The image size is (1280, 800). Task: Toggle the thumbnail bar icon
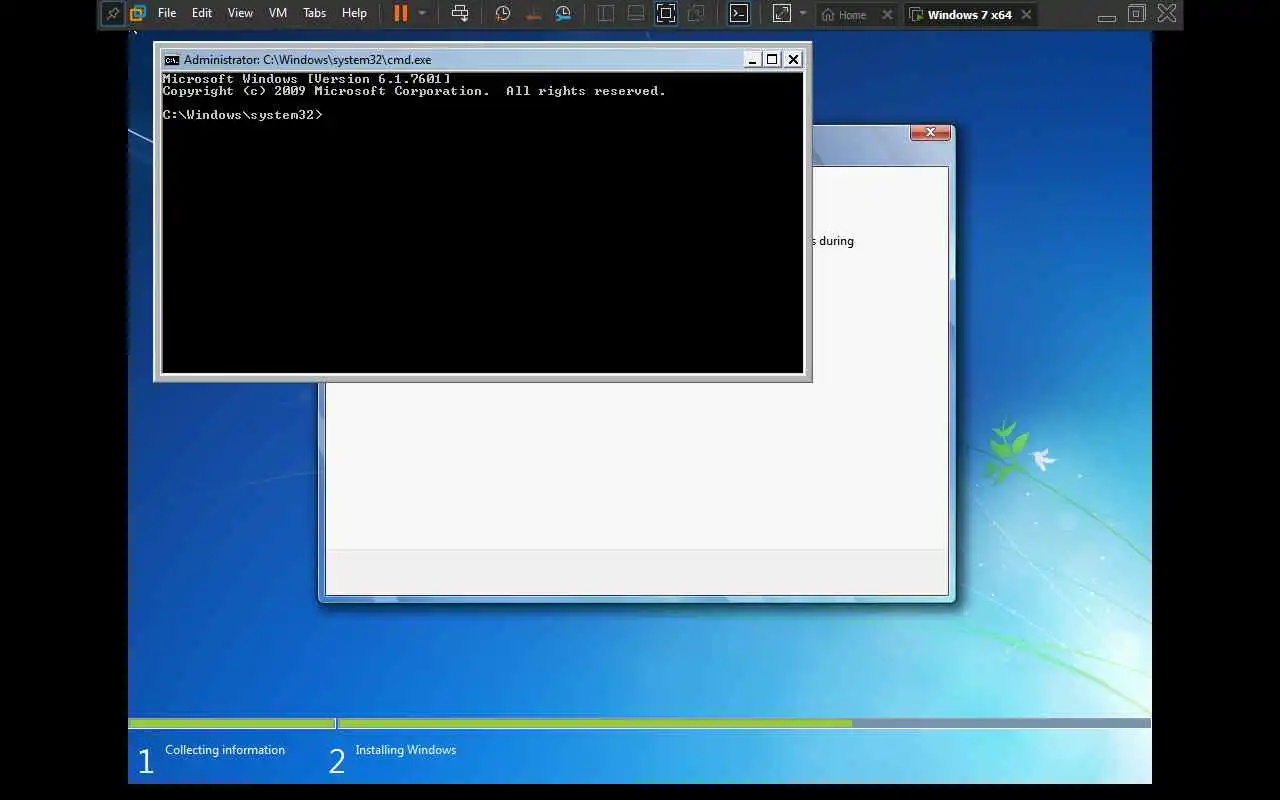point(636,14)
